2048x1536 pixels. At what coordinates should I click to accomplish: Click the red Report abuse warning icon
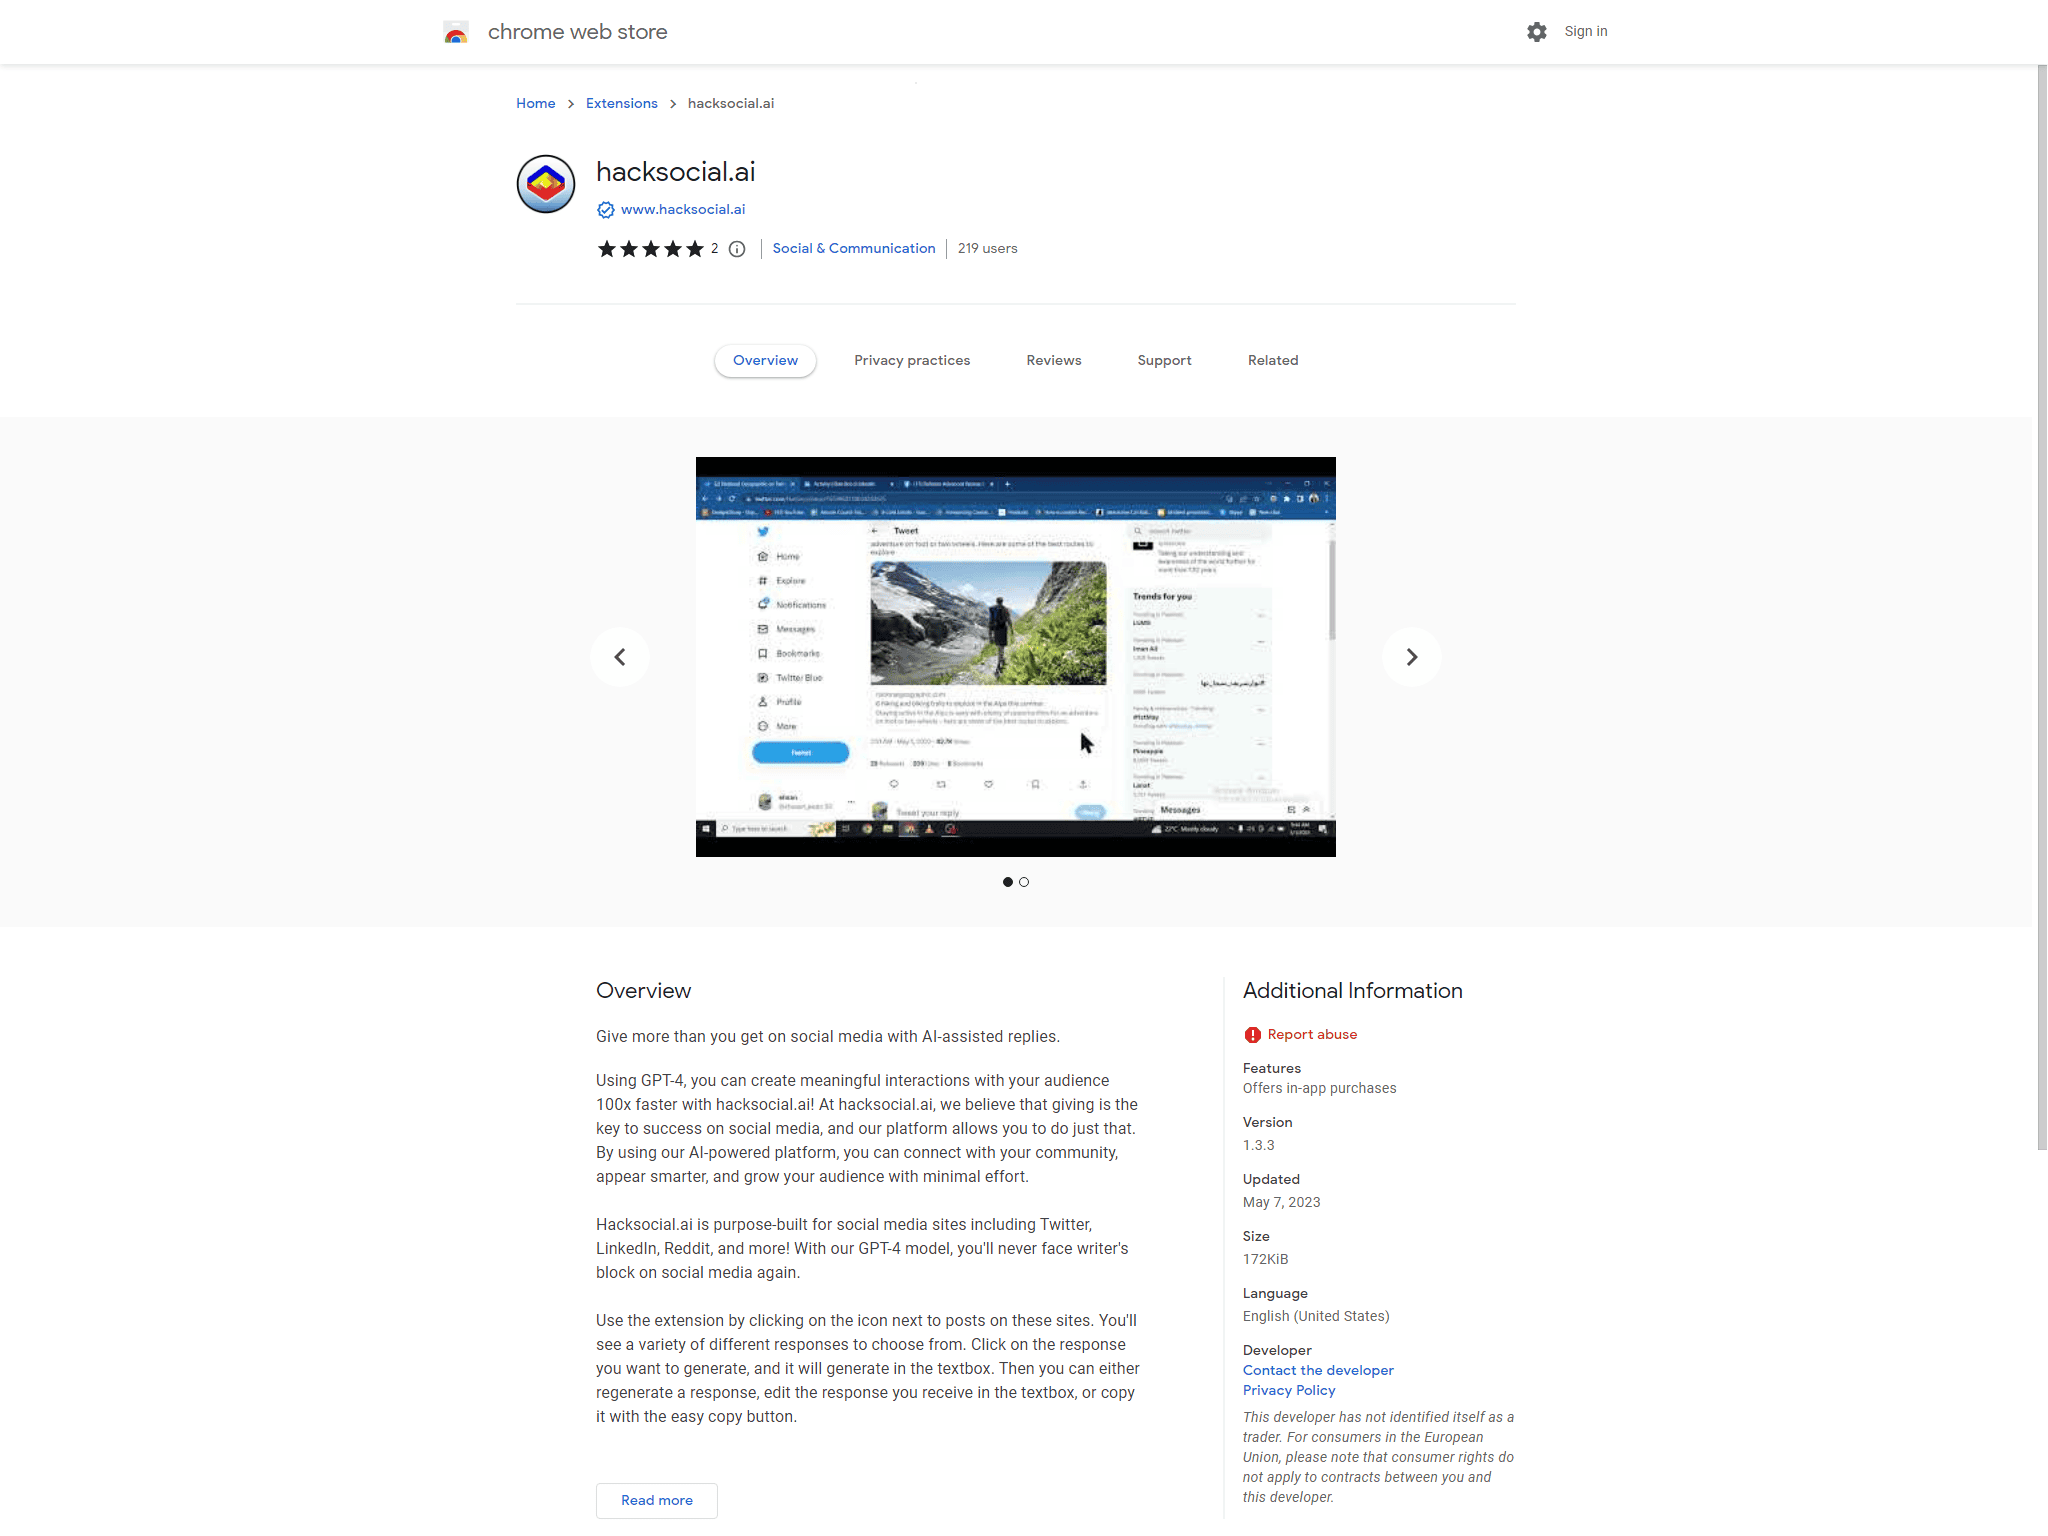1253,1035
